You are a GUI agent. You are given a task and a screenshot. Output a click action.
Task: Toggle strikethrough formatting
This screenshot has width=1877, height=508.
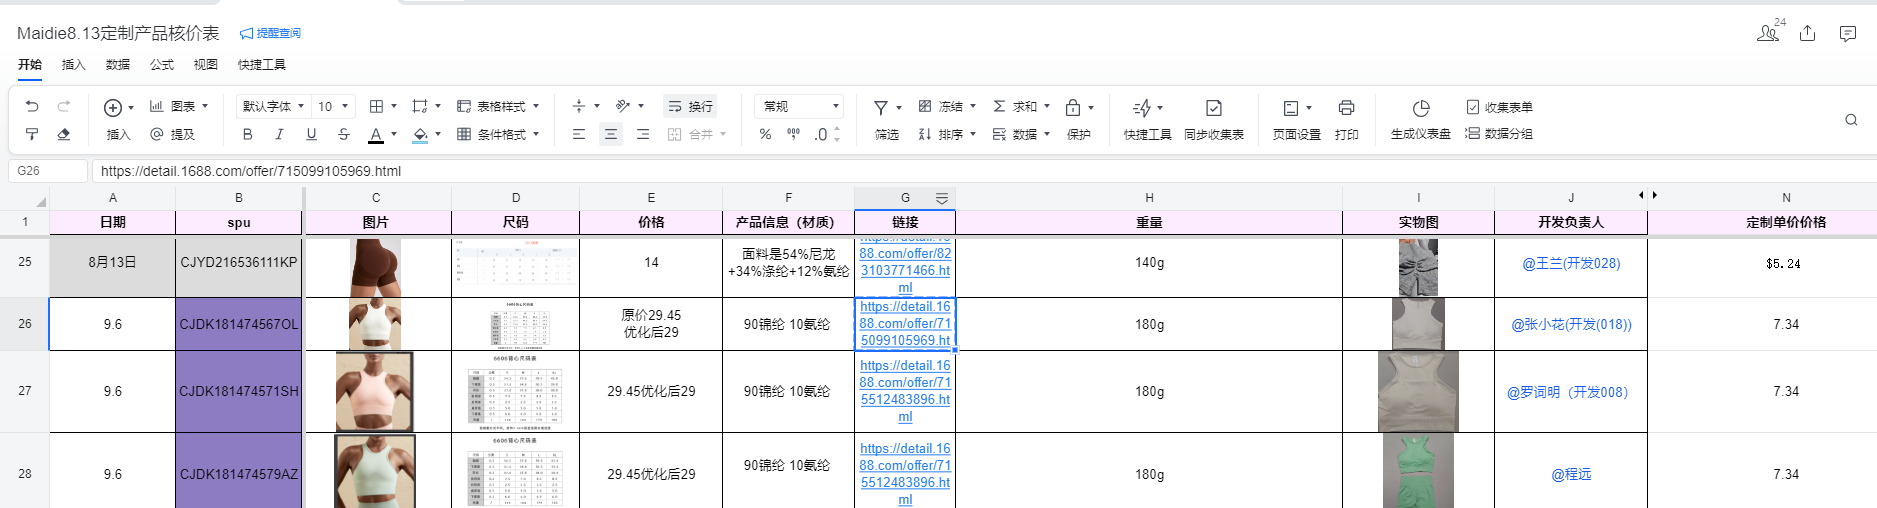[343, 134]
